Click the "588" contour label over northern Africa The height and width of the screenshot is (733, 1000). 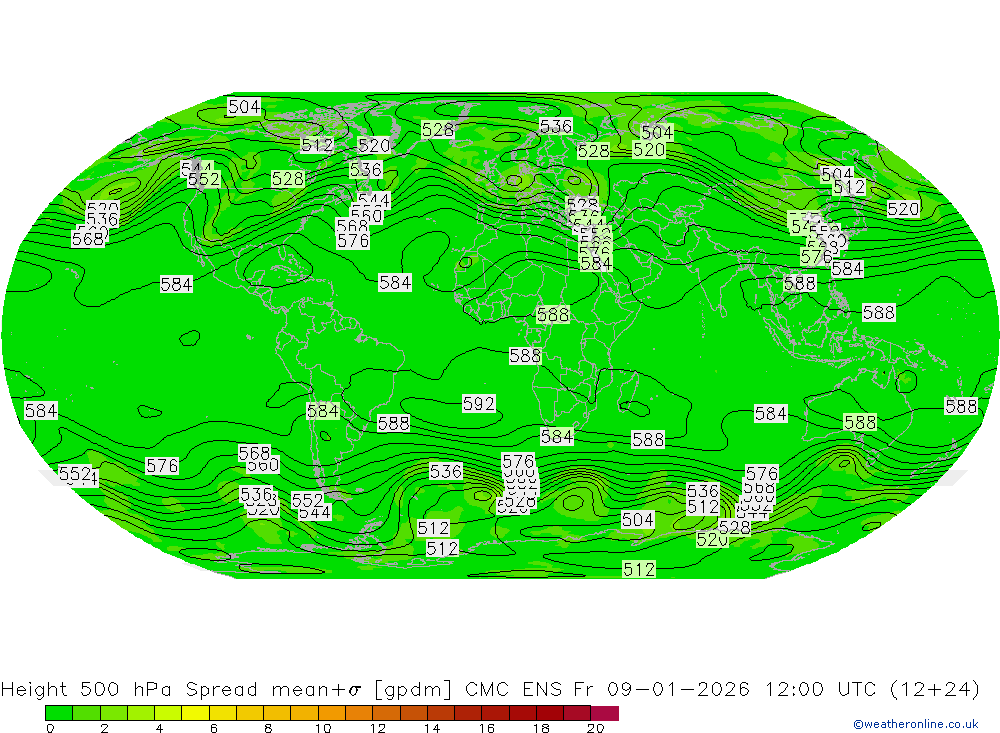click(552, 315)
